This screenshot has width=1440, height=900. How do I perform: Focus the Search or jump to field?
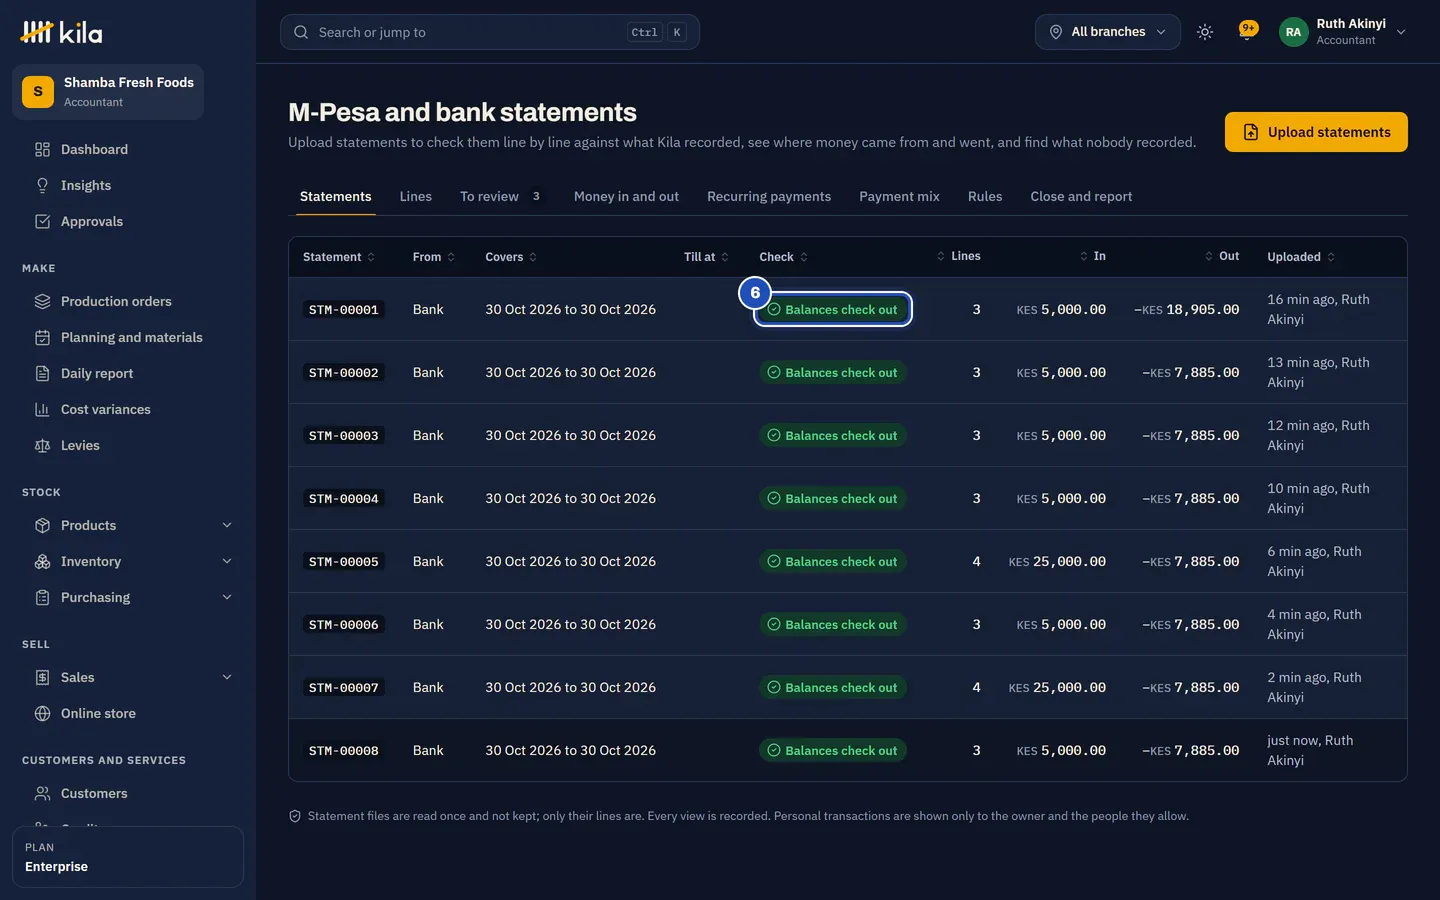pyautogui.click(x=490, y=32)
